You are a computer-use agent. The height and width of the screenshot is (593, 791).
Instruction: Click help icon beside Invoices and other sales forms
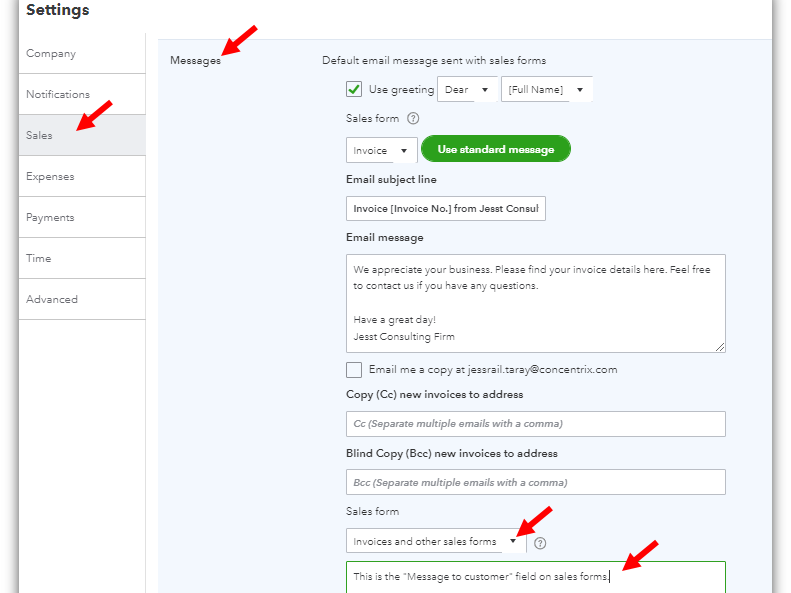540,543
